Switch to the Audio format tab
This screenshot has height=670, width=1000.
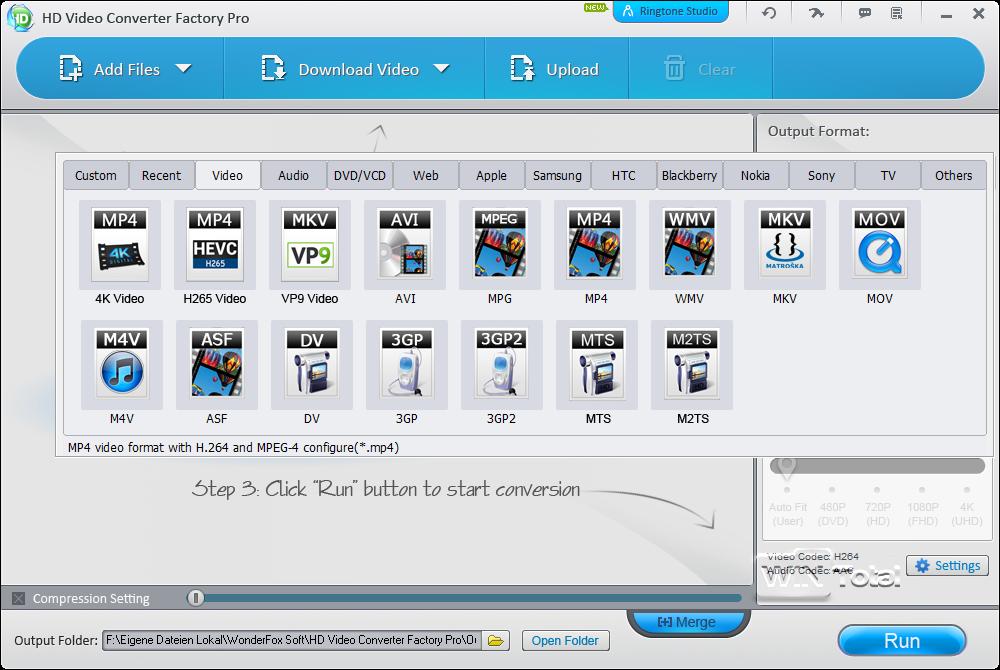(293, 175)
